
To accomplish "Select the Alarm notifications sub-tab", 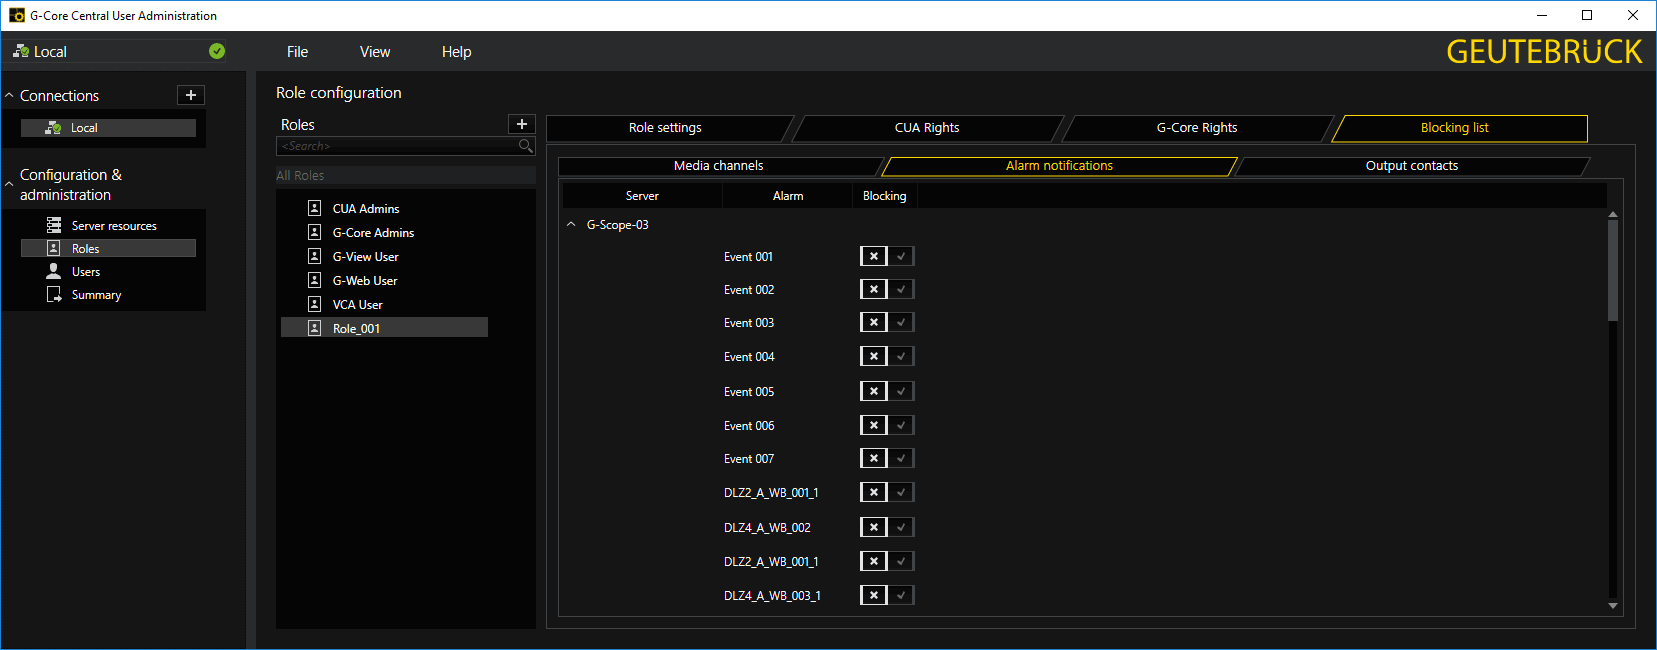I will [x=1059, y=166].
